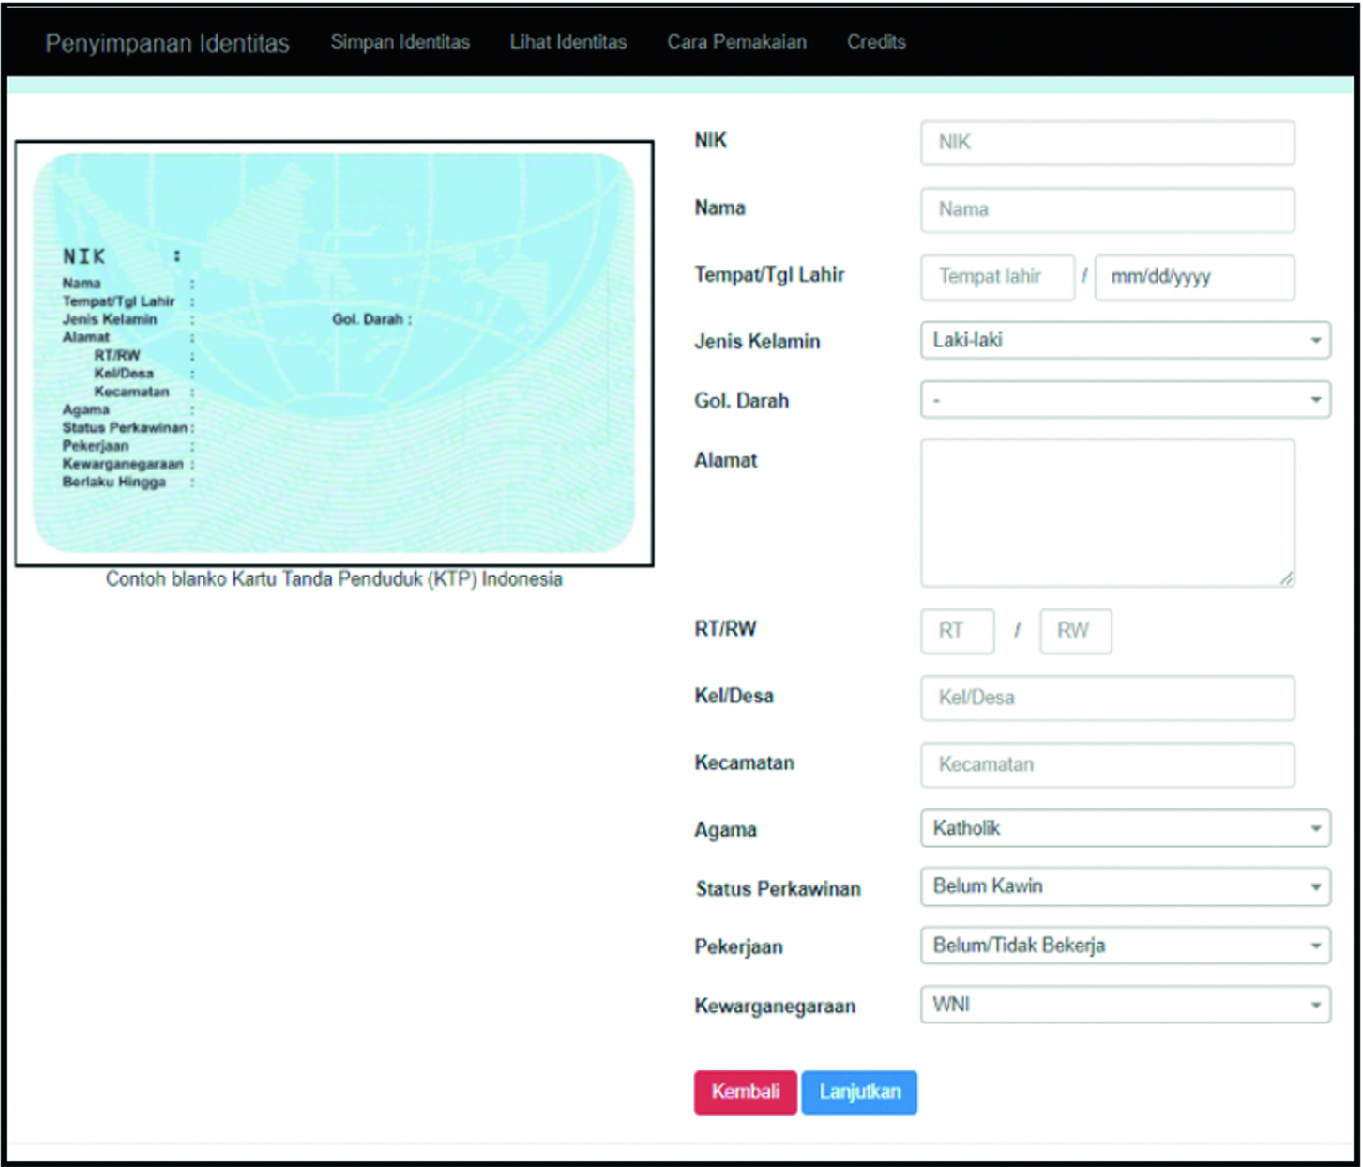Click the Contoh blanko KTP caption
The height and width of the screenshot is (1167, 1363).
coord(334,579)
